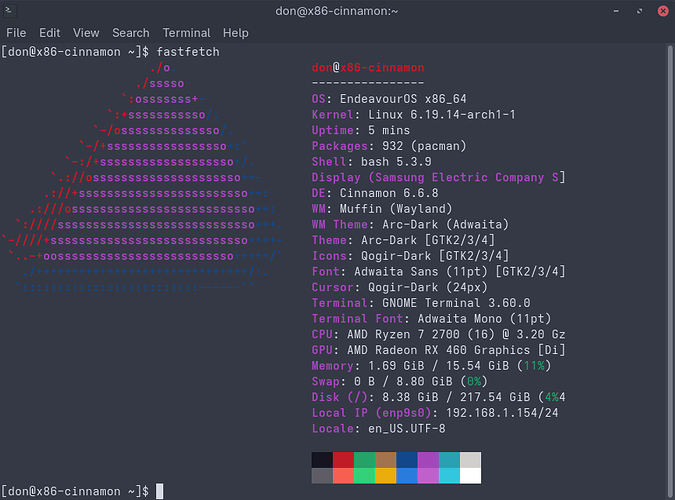Click the typed command fastfetch
Image resolution: width=675 pixels, height=500 pixels.
pyautogui.click(x=188, y=52)
